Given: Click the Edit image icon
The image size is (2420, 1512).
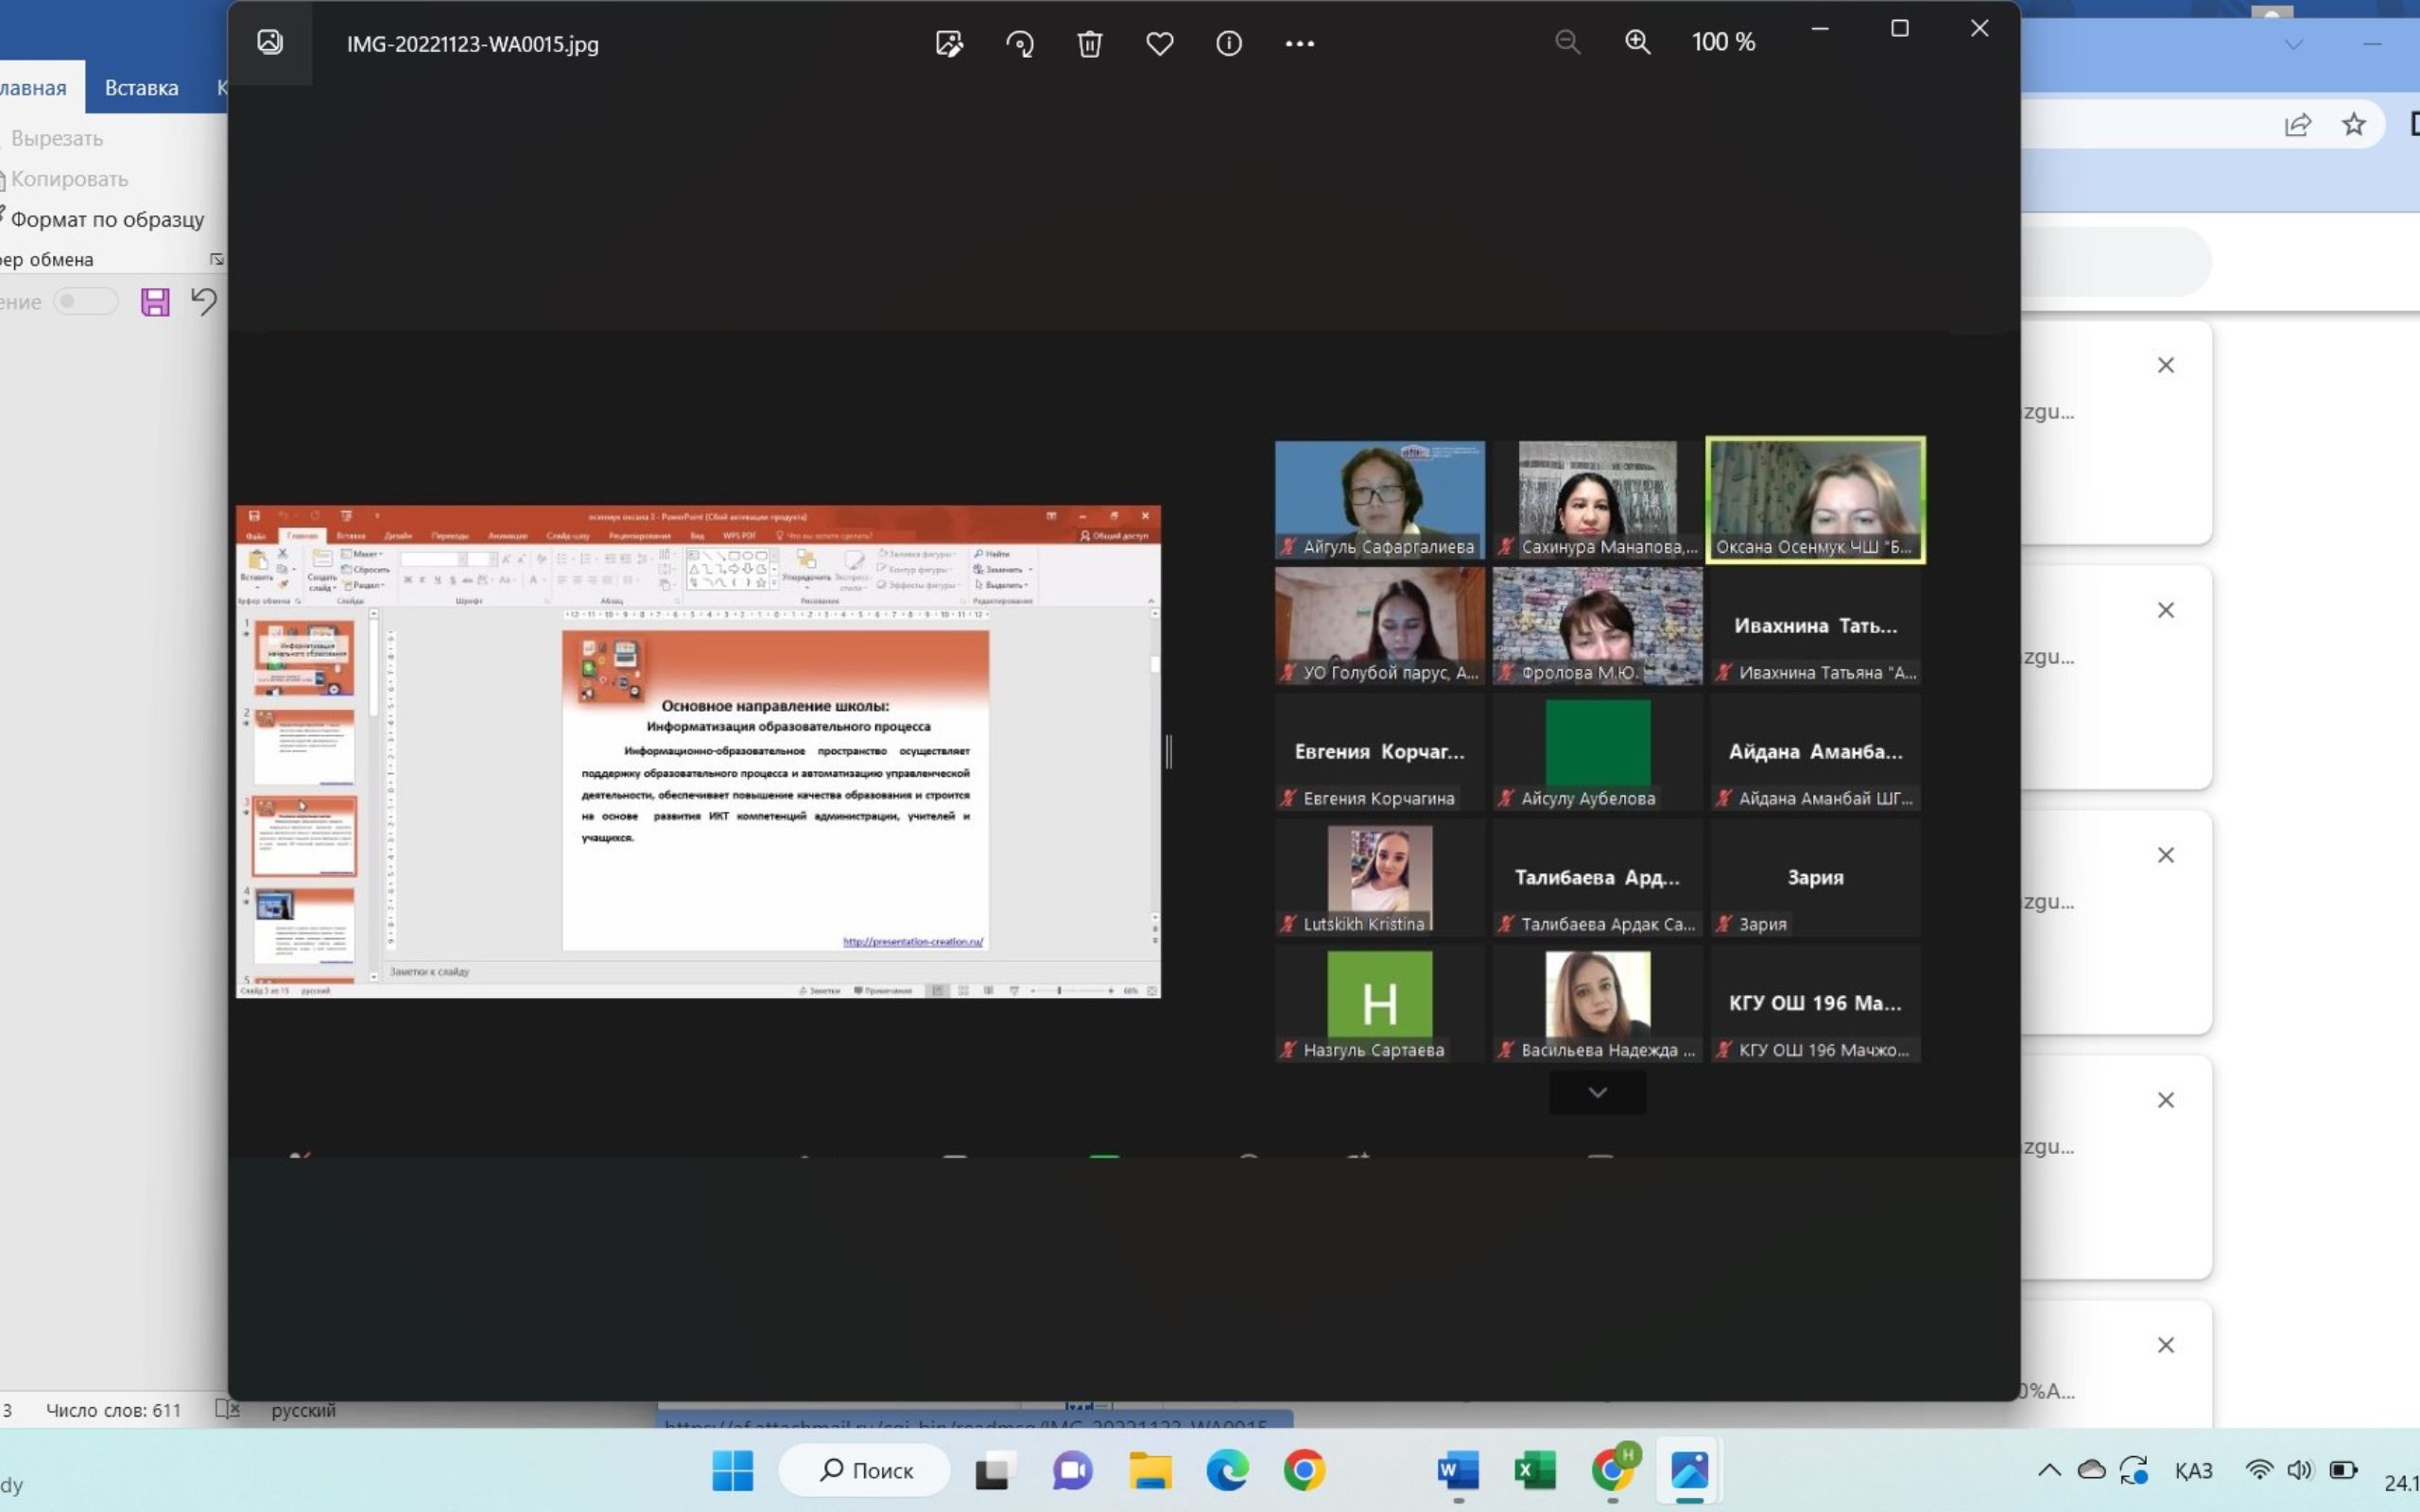Looking at the screenshot, I should pos(948,43).
